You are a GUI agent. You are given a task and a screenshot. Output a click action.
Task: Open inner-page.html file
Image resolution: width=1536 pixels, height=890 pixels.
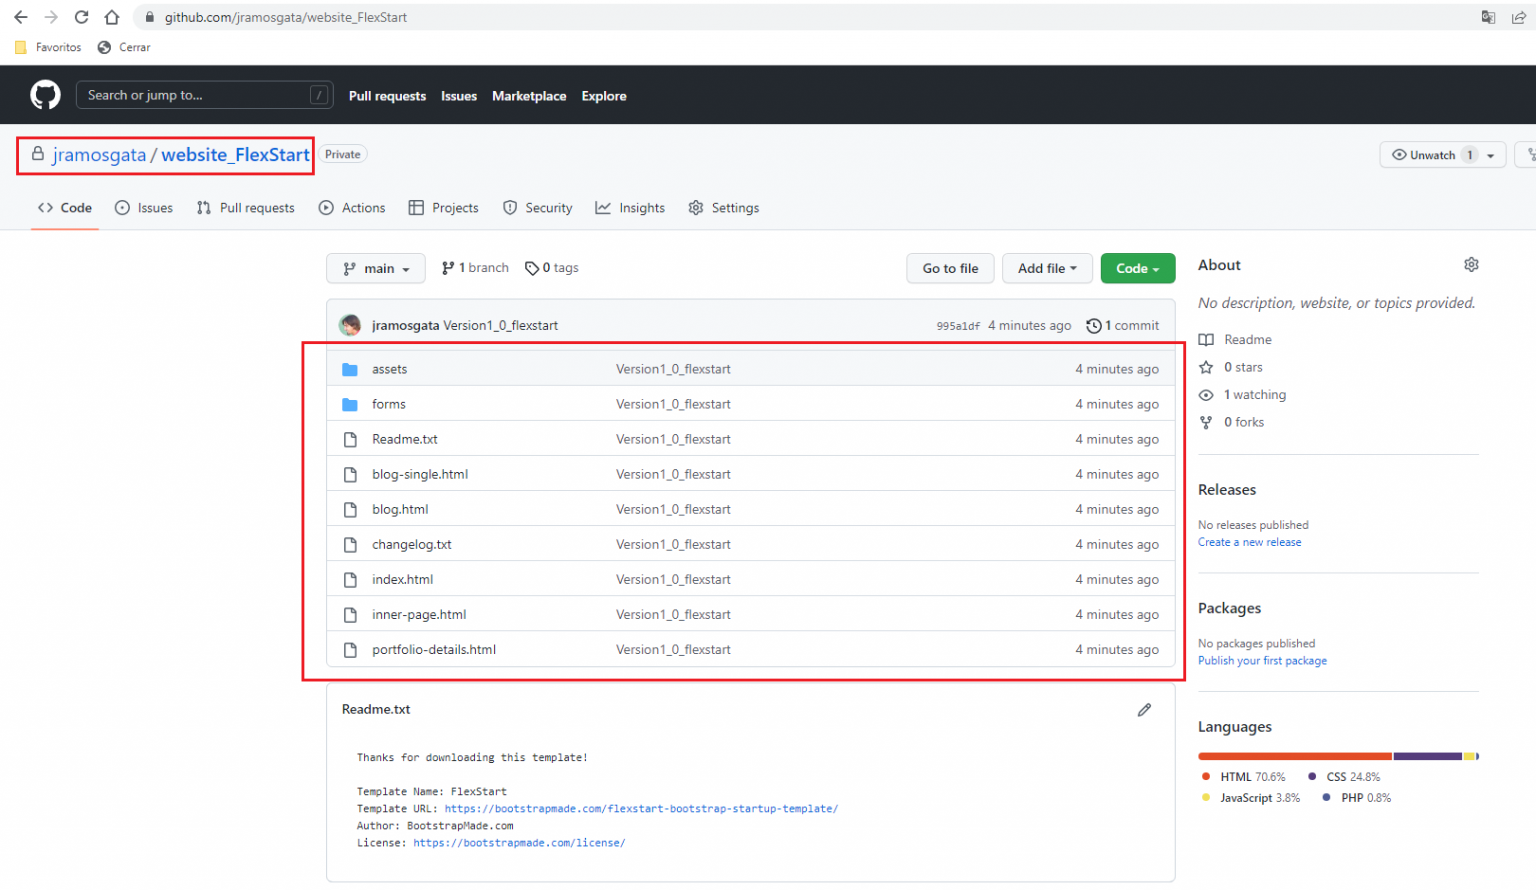tap(419, 614)
